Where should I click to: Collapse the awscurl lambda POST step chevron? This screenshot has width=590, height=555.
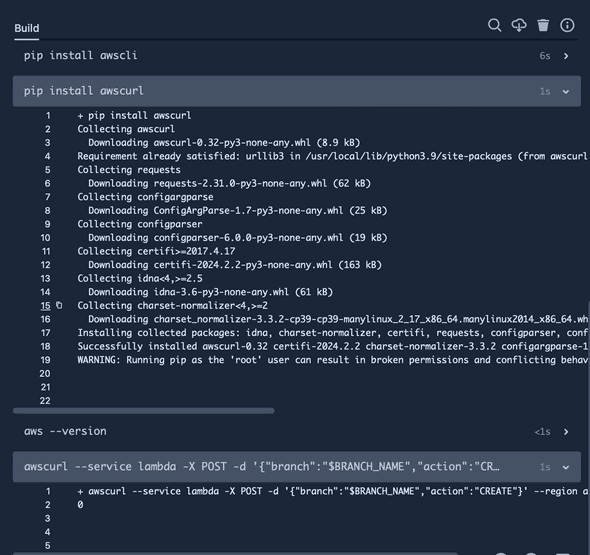[566, 467]
